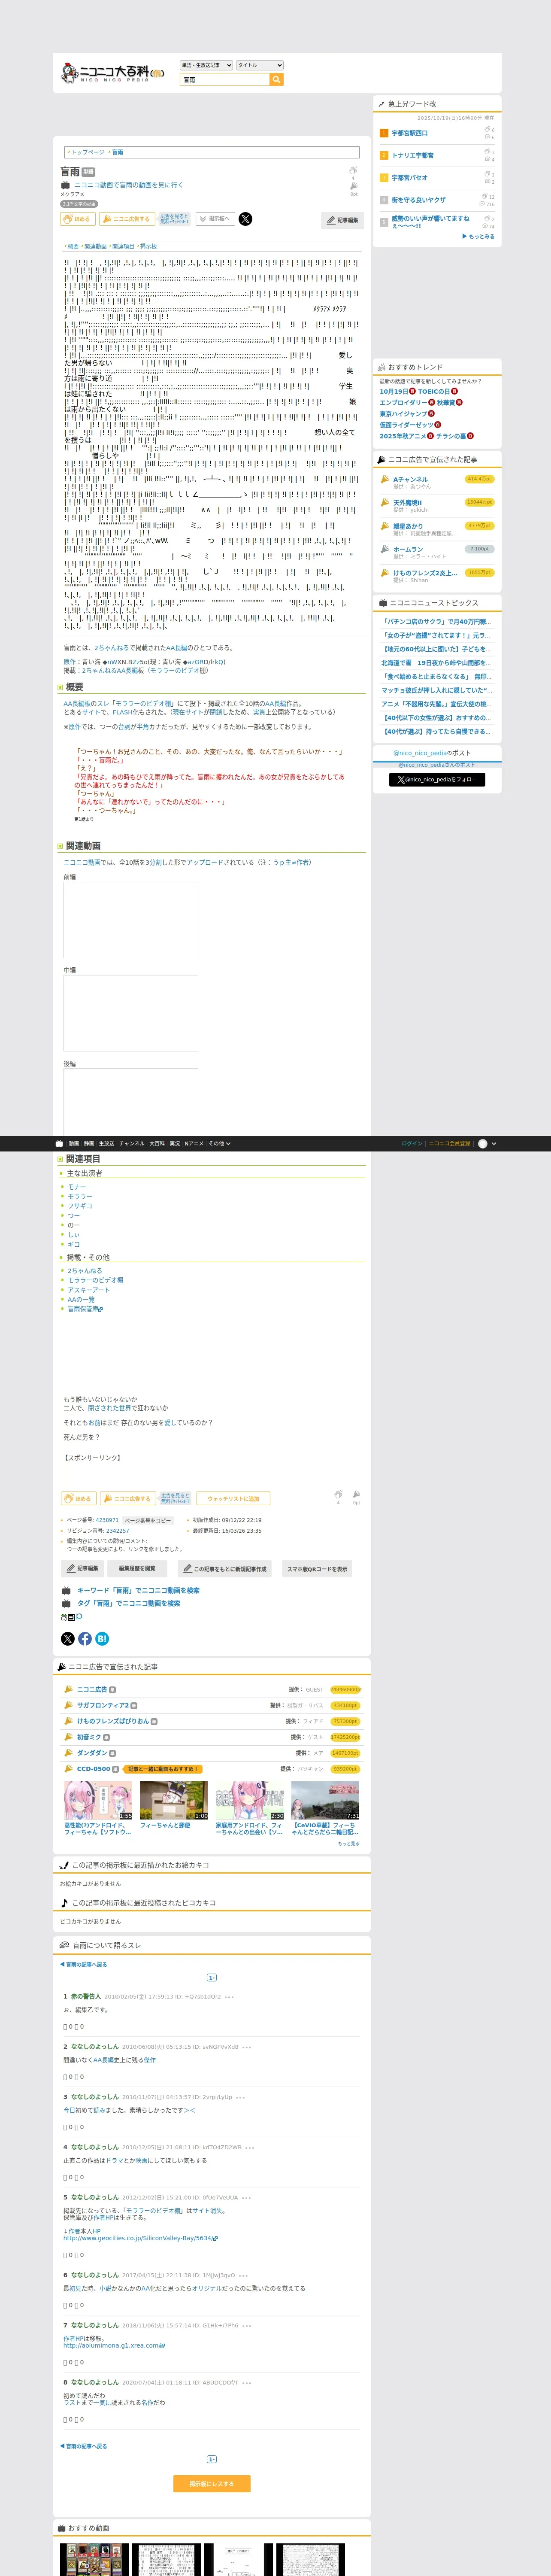Open the フサギコ related article
Image resolution: width=551 pixels, height=2576 pixels.
(x=79, y=1206)
